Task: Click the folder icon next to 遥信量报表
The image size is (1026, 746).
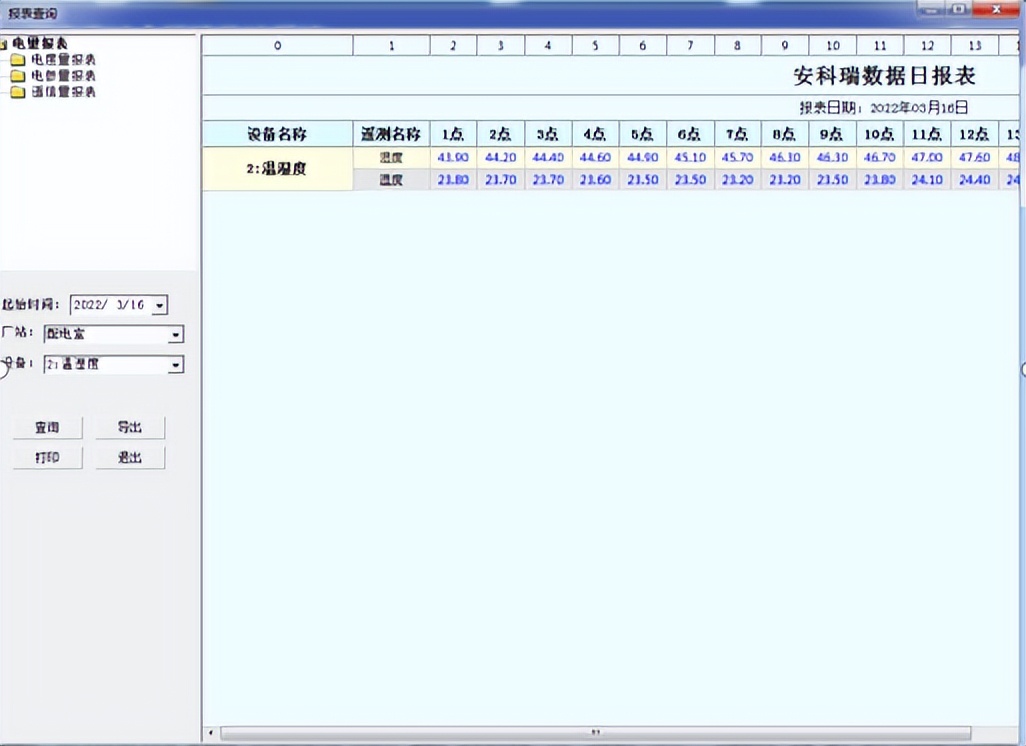Action: (17, 92)
